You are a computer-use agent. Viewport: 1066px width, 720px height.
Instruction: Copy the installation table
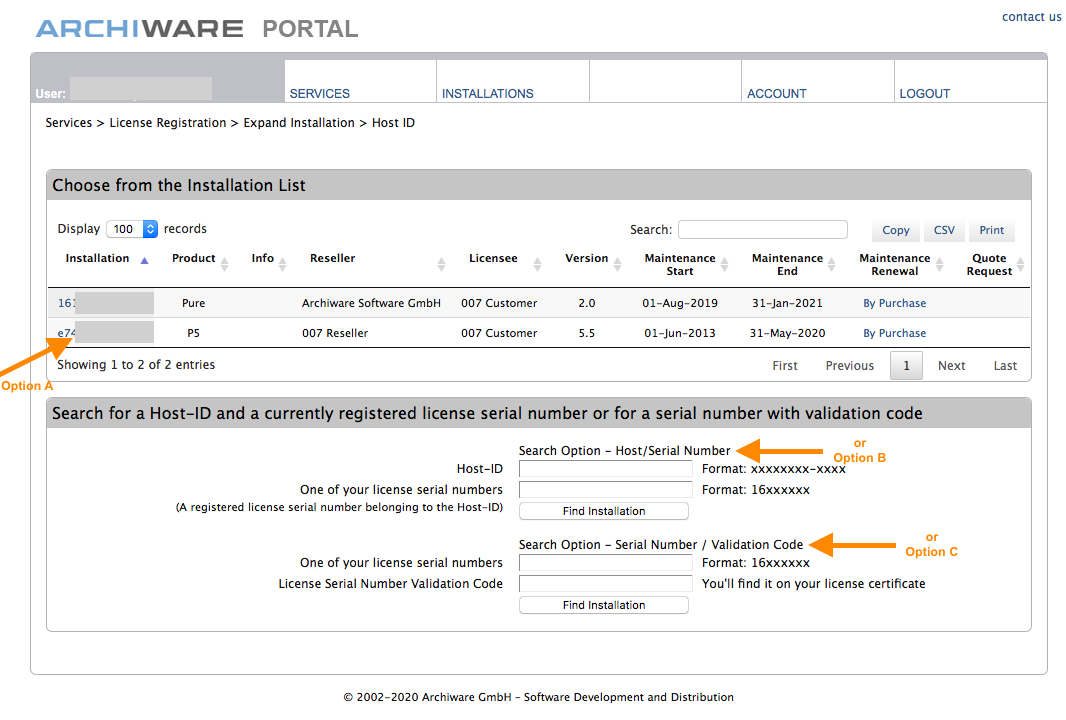[895, 230]
